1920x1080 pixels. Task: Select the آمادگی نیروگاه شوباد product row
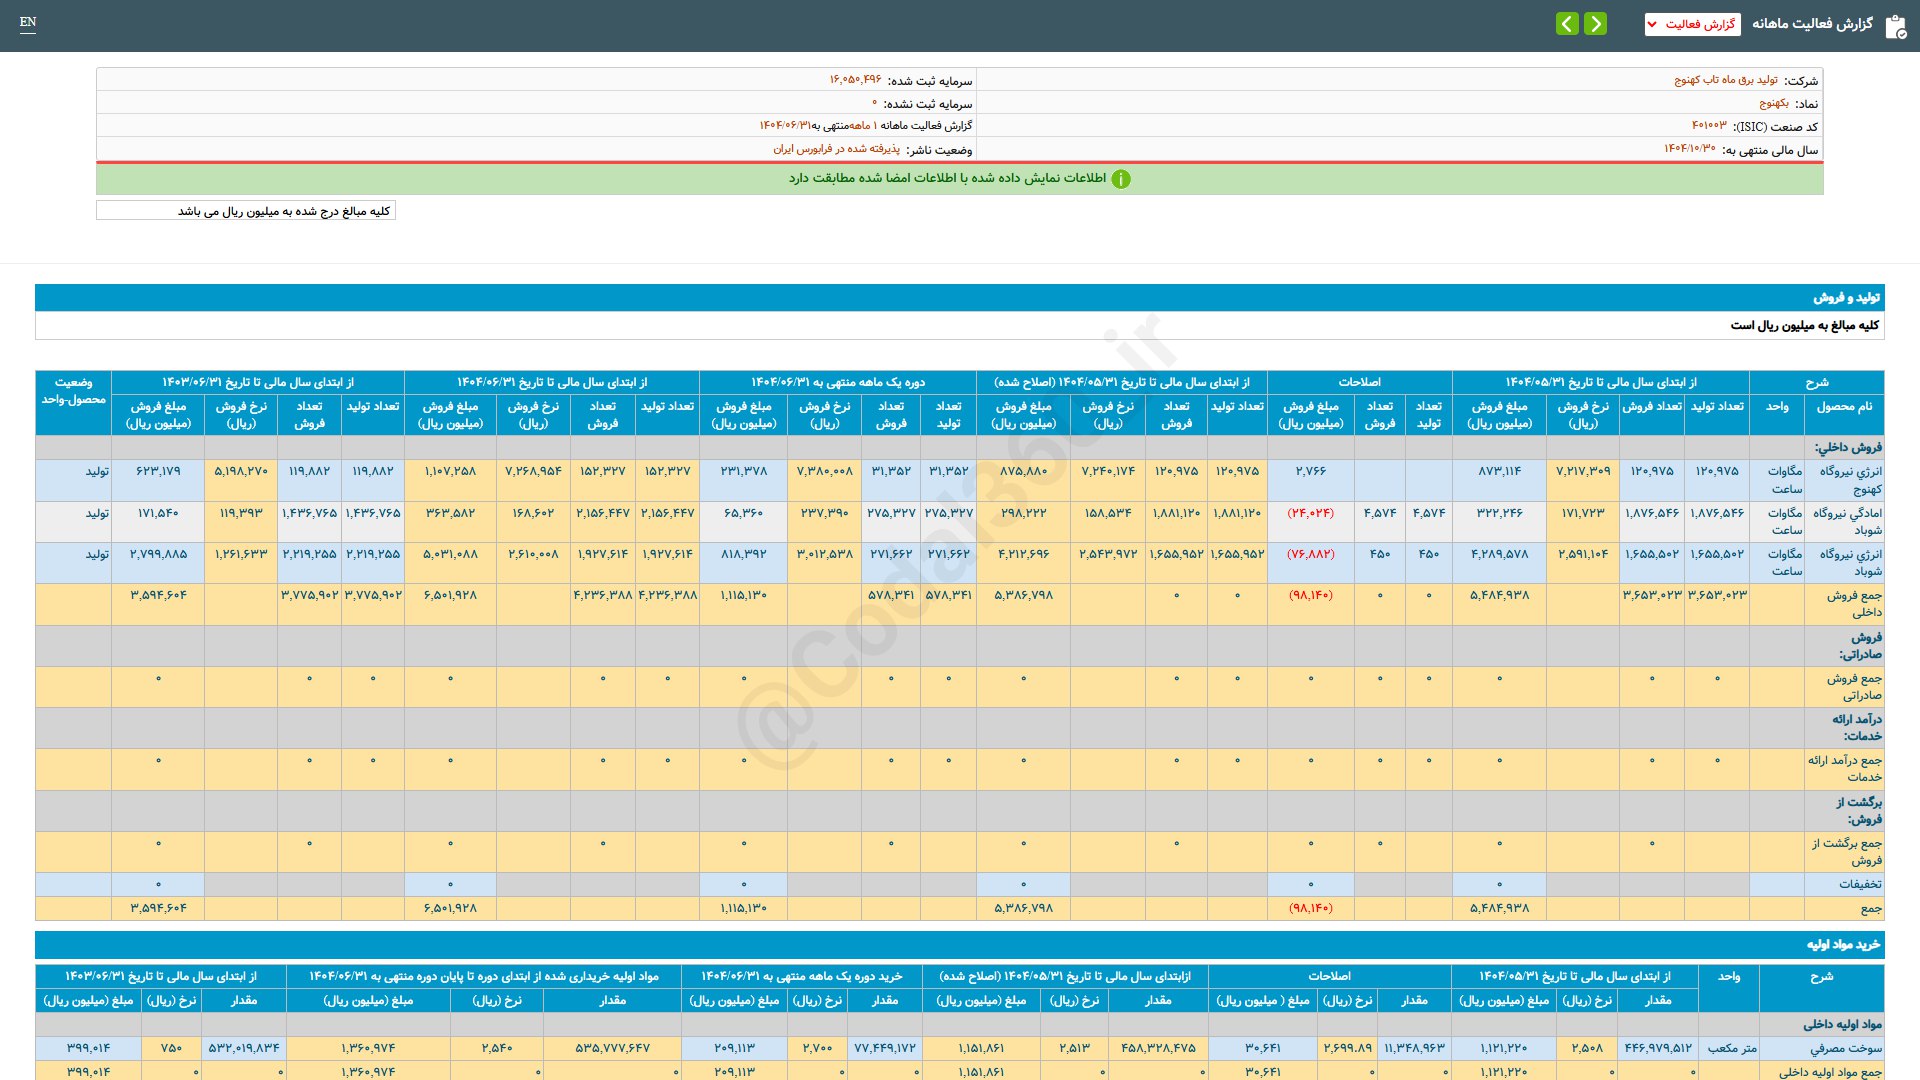(1847, 521)
